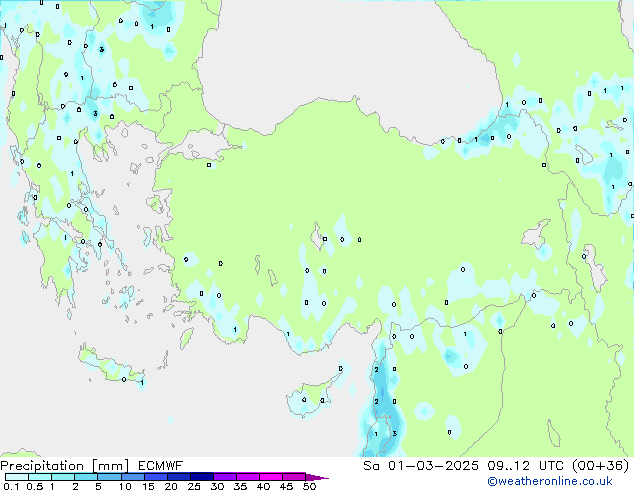This screenshot has width=634, height=490.
Task: Click the 25–30 mm navy legend swatch
Action: [x=202, y=477]
